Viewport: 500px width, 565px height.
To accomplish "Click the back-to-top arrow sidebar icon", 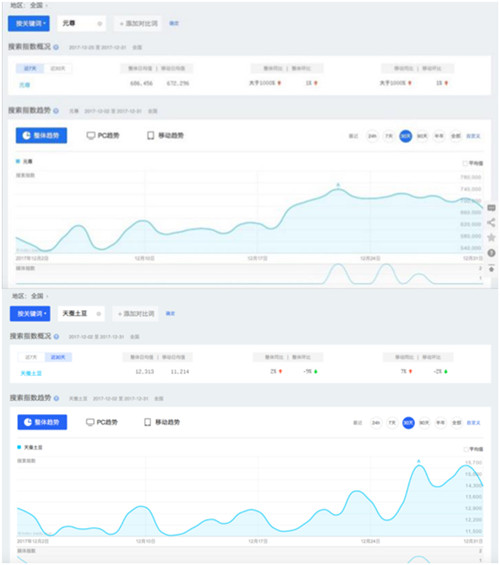I will point(491,268).
